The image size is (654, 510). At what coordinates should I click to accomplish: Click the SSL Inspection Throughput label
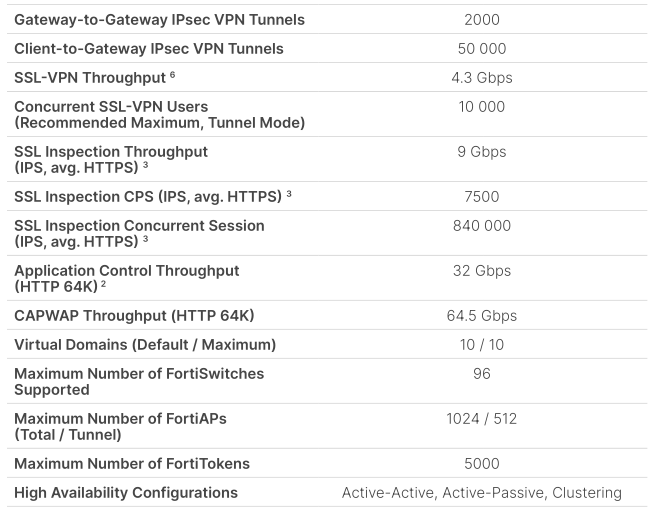111,152
